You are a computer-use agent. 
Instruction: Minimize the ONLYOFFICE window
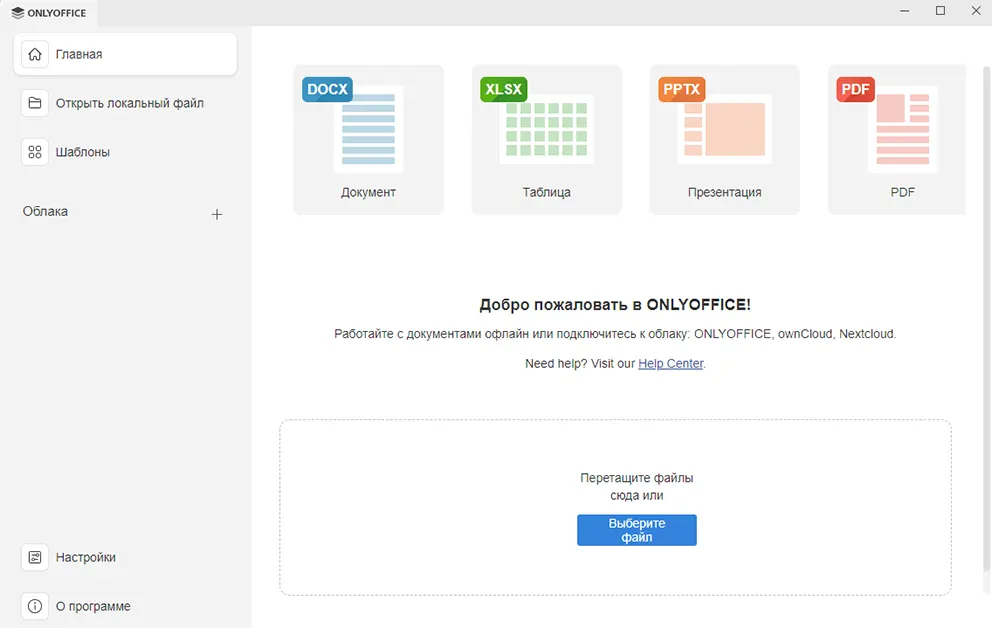(904, 11)
